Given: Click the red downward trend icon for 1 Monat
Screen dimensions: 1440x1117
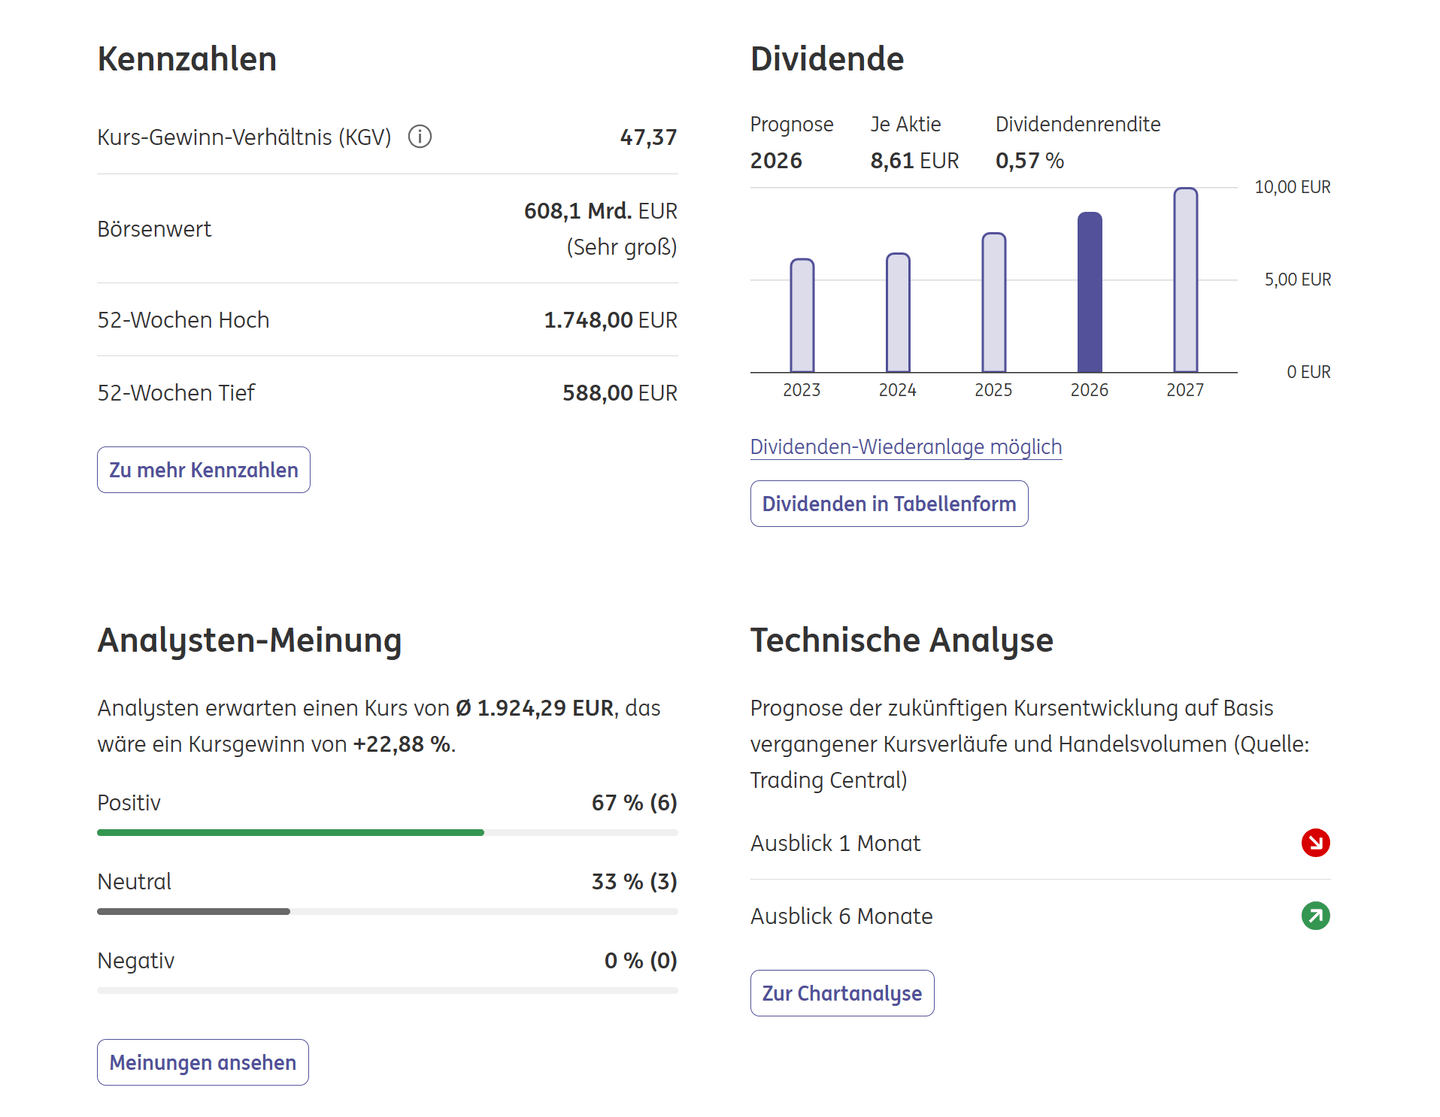Looking at the screenshot, I should (1315, 843).
